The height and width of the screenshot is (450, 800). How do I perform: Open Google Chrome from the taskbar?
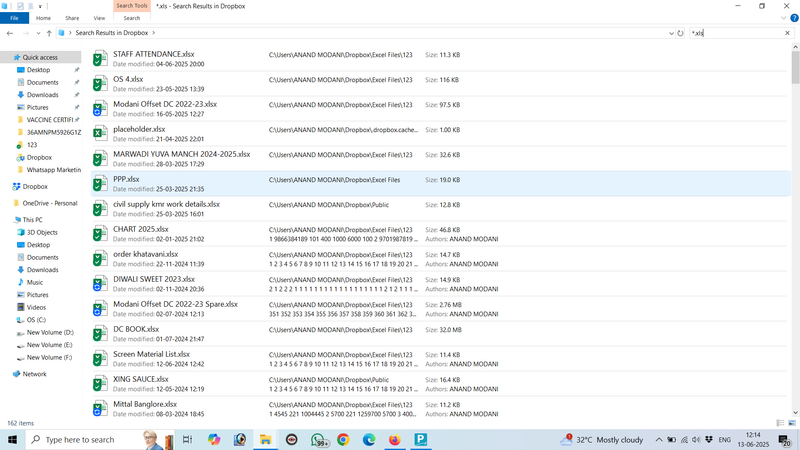click(x=343, y=440)
